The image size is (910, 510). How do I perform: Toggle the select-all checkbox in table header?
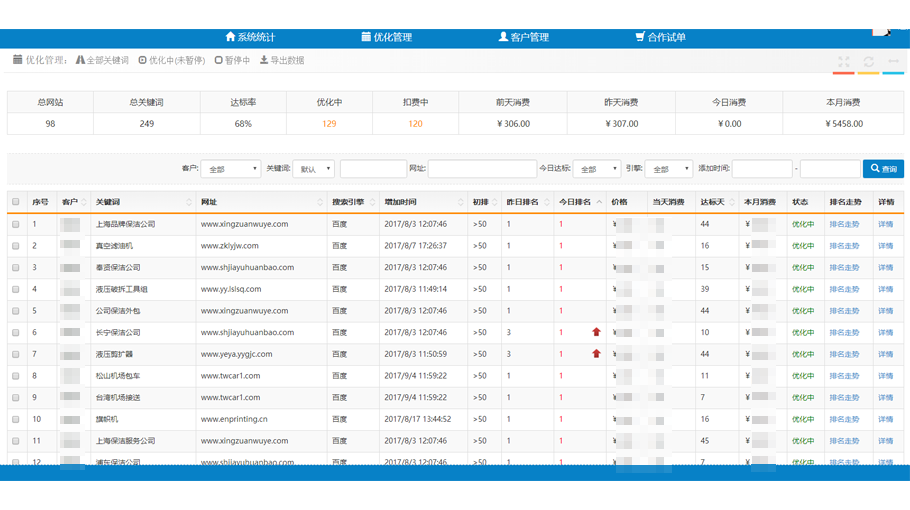pyautogui.click(x=16, y=202)
